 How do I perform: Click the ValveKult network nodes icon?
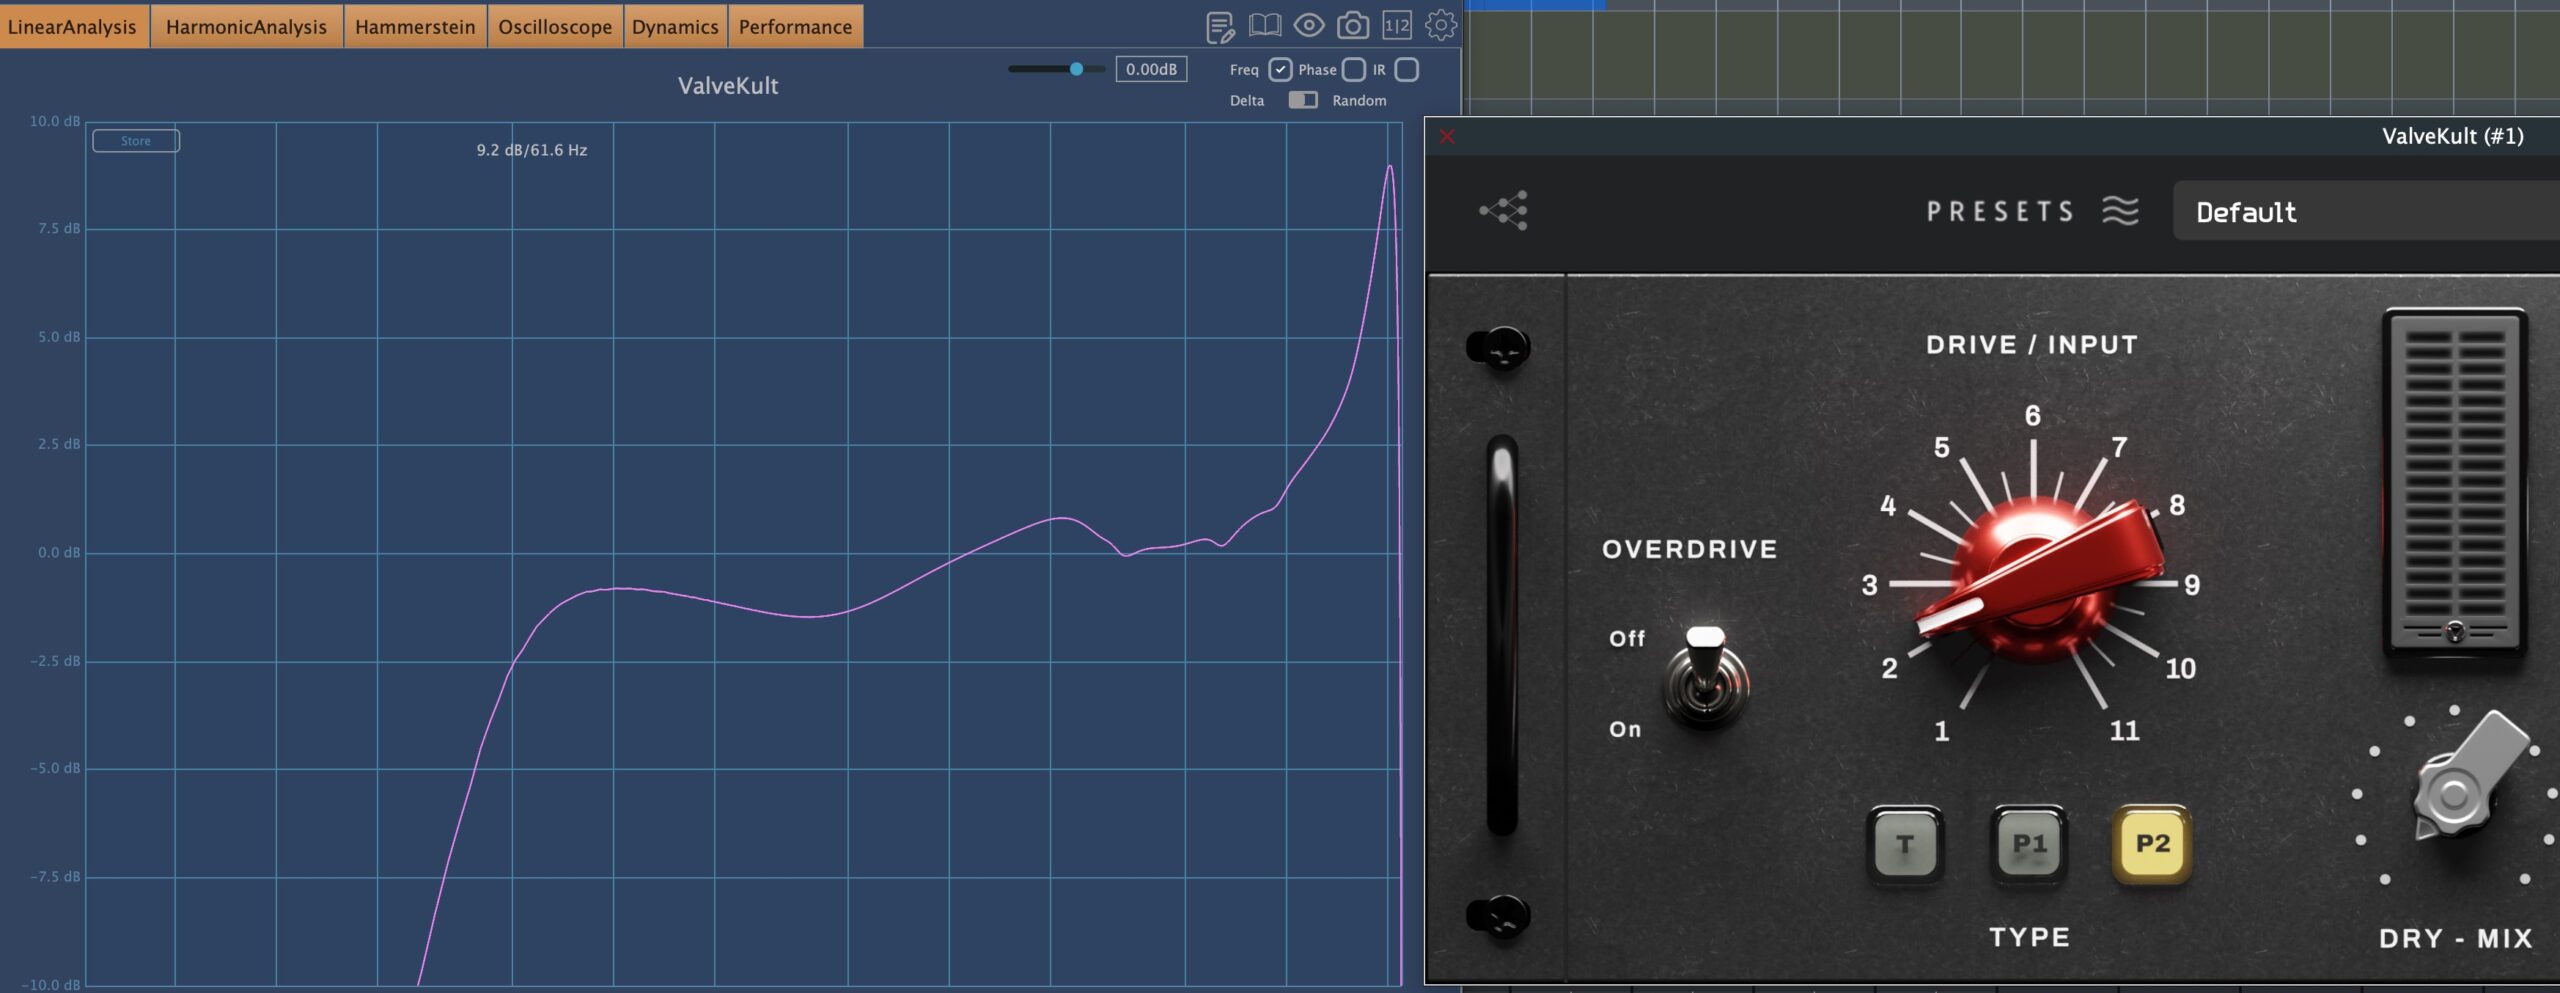[1504, 211]
